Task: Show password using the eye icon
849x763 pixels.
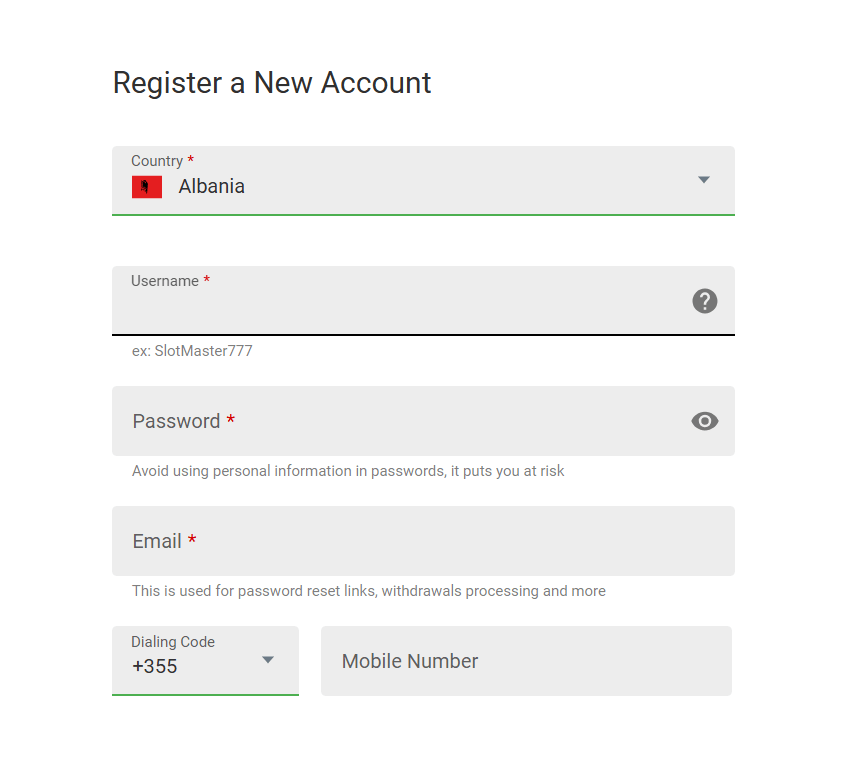Action: 705,421
